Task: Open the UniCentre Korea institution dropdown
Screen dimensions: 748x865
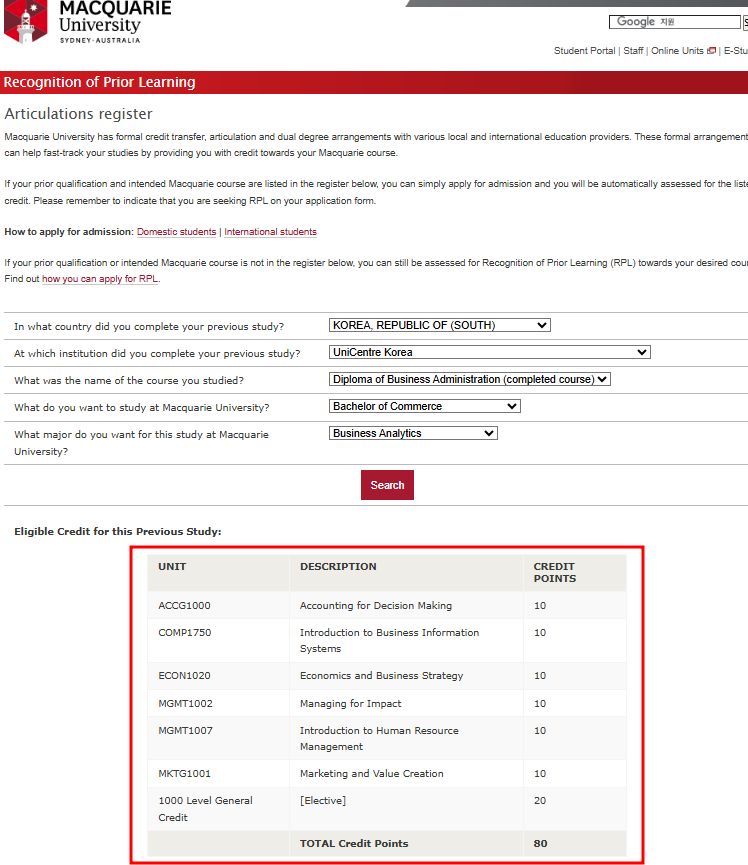Action: tap(489, 352)
